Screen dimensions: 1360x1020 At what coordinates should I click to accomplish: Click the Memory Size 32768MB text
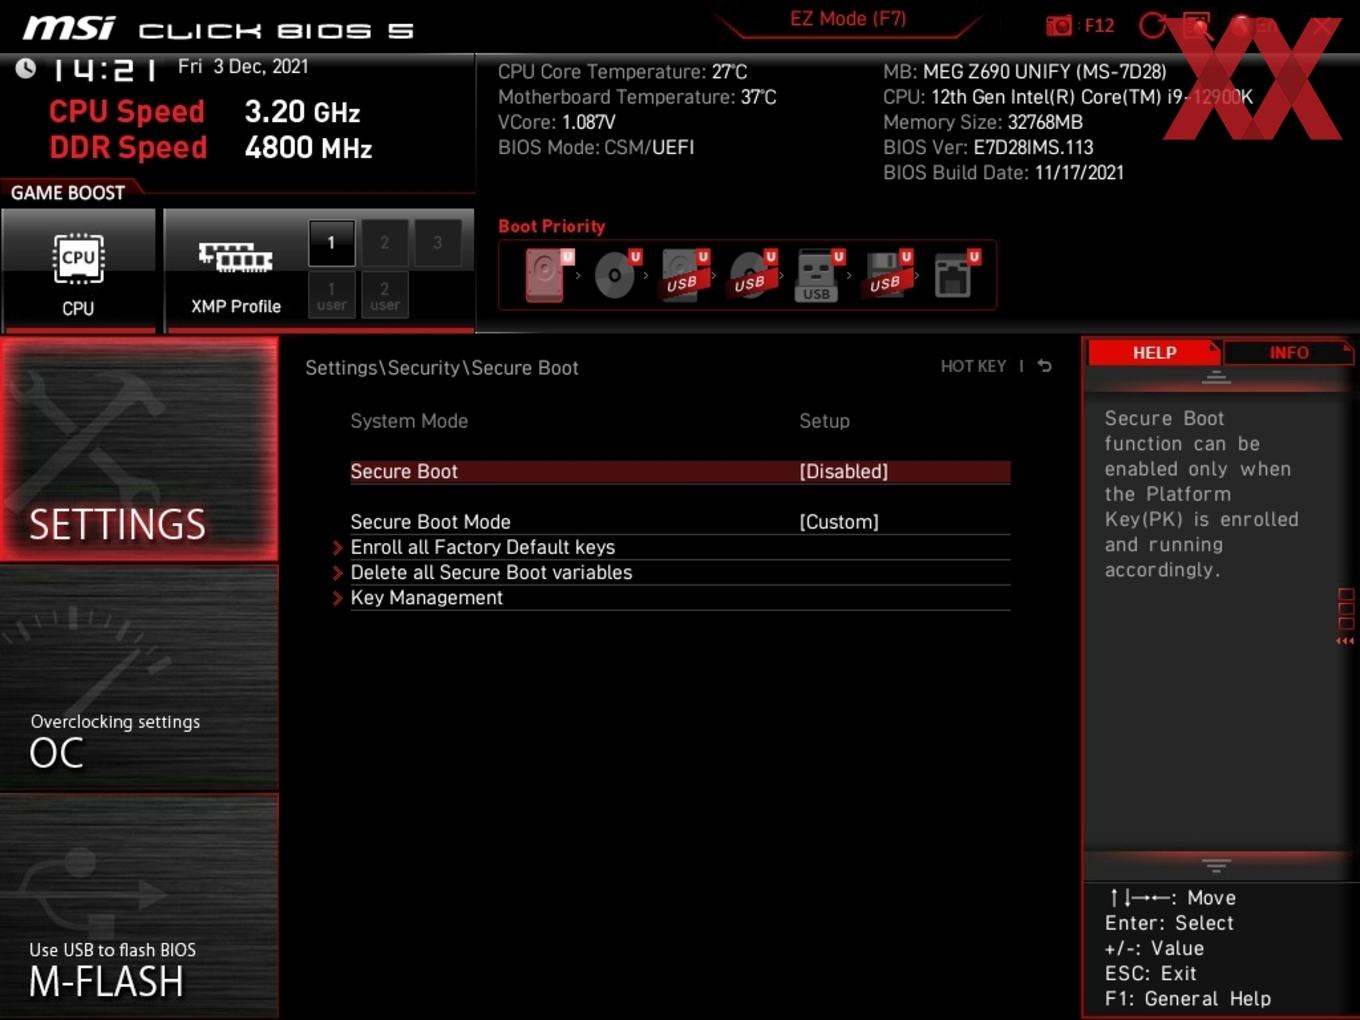pyautogui.click(x=983, y=122)
